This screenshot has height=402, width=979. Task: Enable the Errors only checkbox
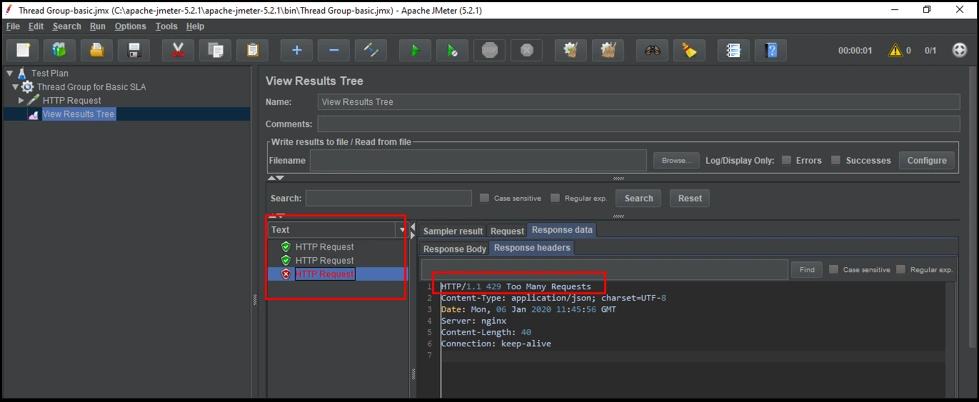click(787, 160)
